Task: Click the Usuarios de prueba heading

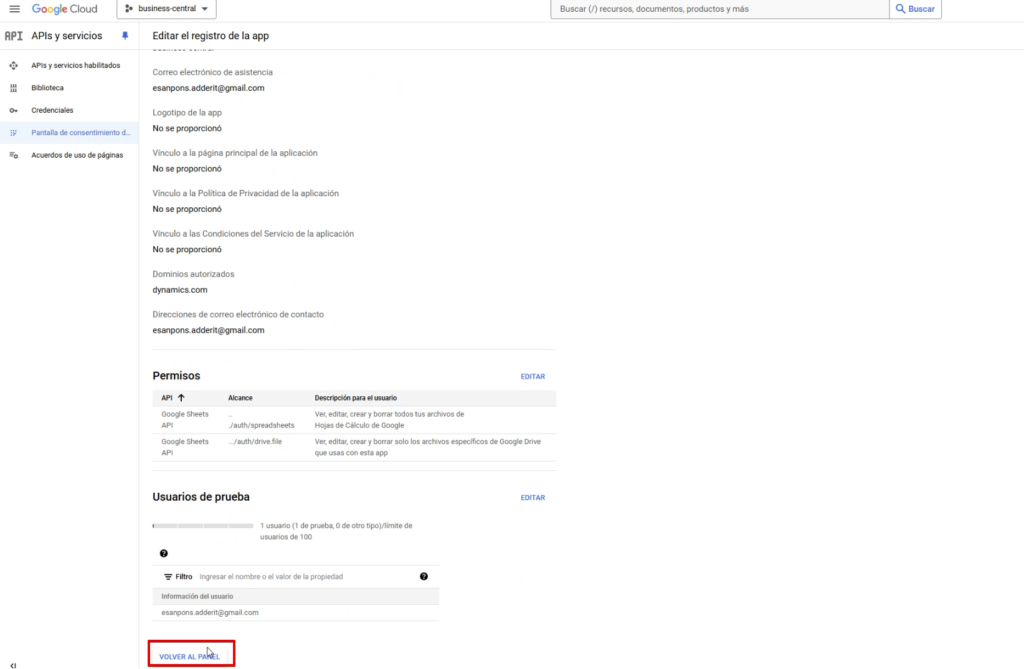Action: point(201,497)
